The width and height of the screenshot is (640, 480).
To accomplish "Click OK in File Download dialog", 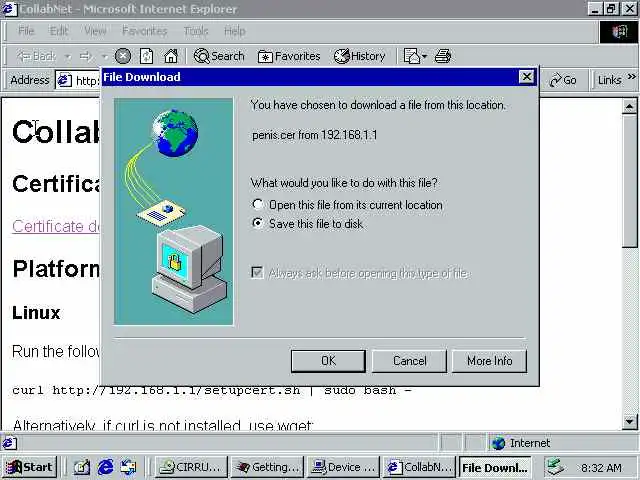I will [x=328, y=361].
